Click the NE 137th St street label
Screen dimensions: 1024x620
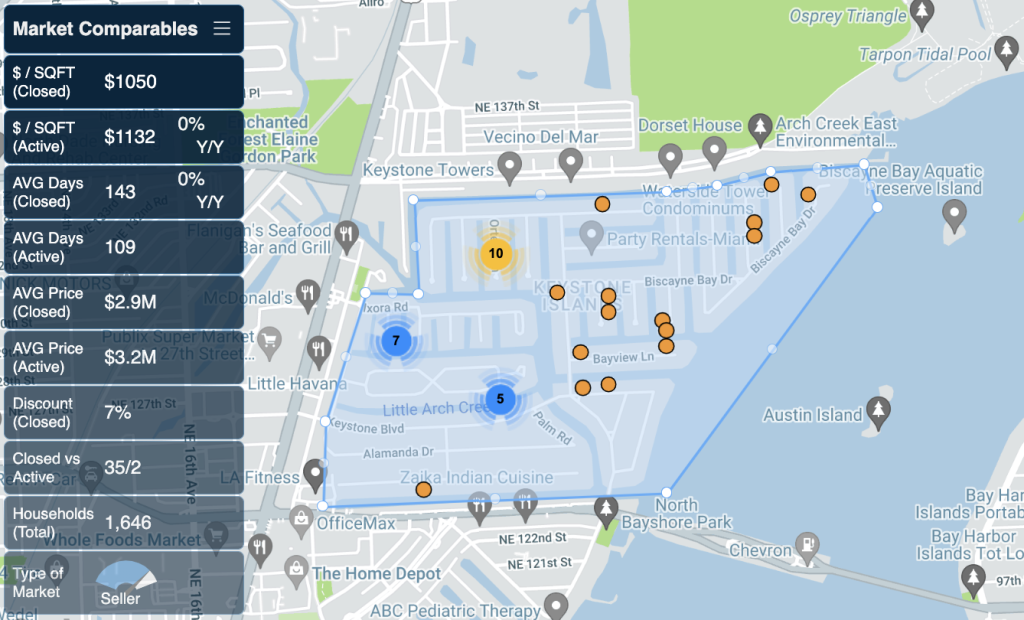(507, 106)
